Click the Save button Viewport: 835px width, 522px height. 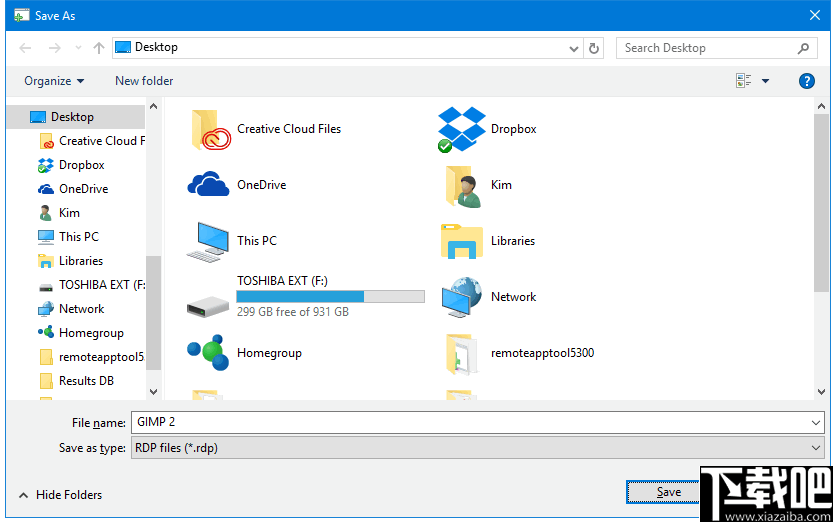coord(663,492)
